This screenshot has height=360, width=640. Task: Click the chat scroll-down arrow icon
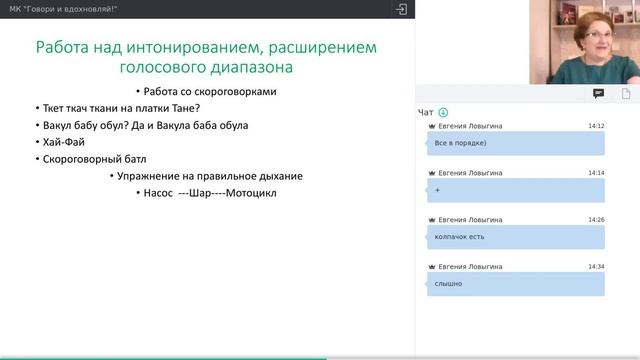(443, 112)
